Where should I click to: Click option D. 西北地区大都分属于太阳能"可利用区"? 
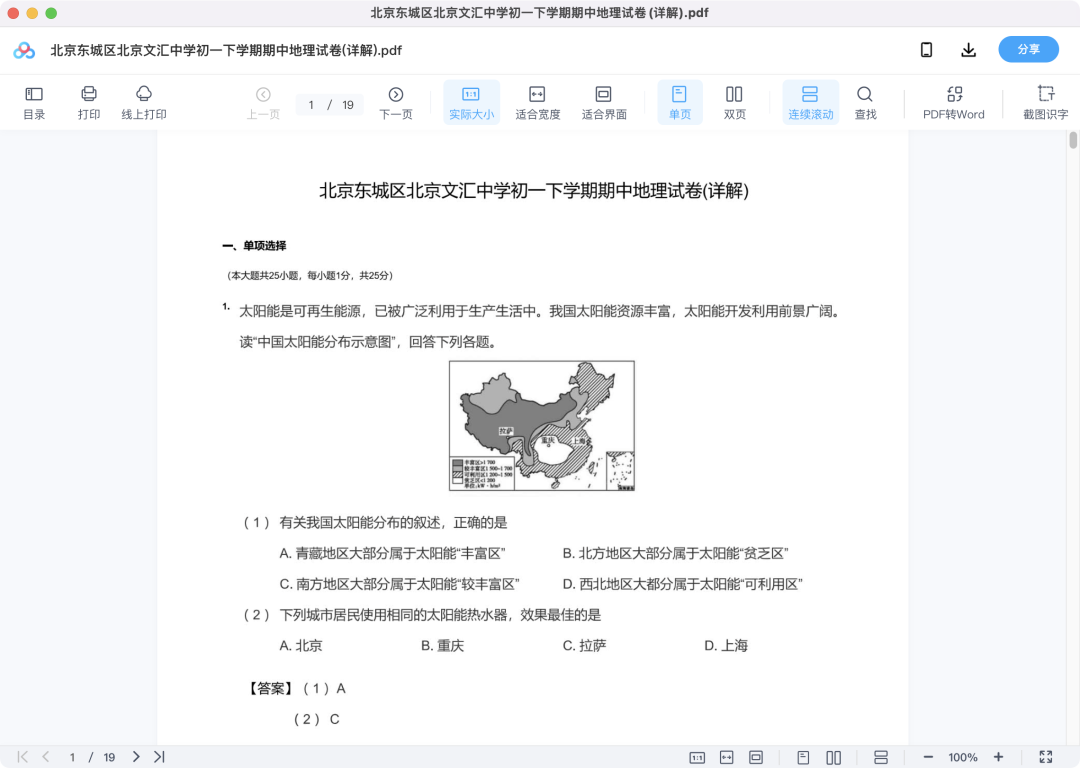click(x=683, y=584)
